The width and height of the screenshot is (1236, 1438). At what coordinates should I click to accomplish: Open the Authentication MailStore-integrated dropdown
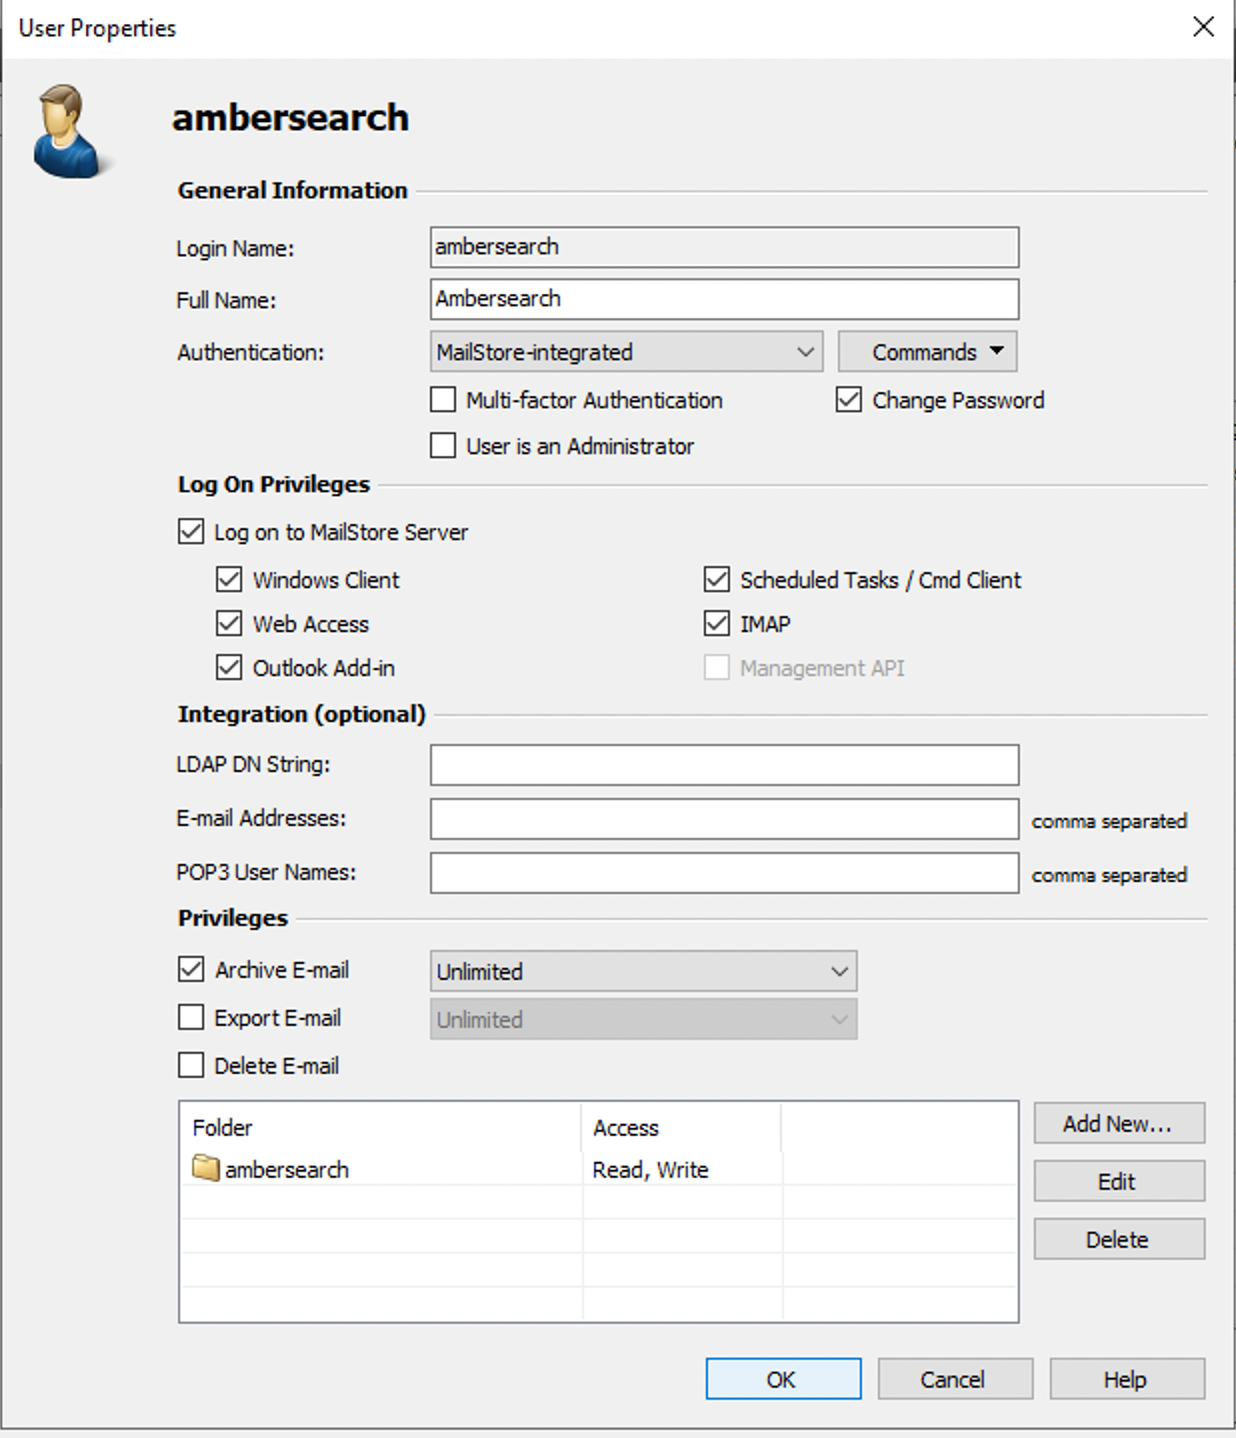click(x=627, y=352)
